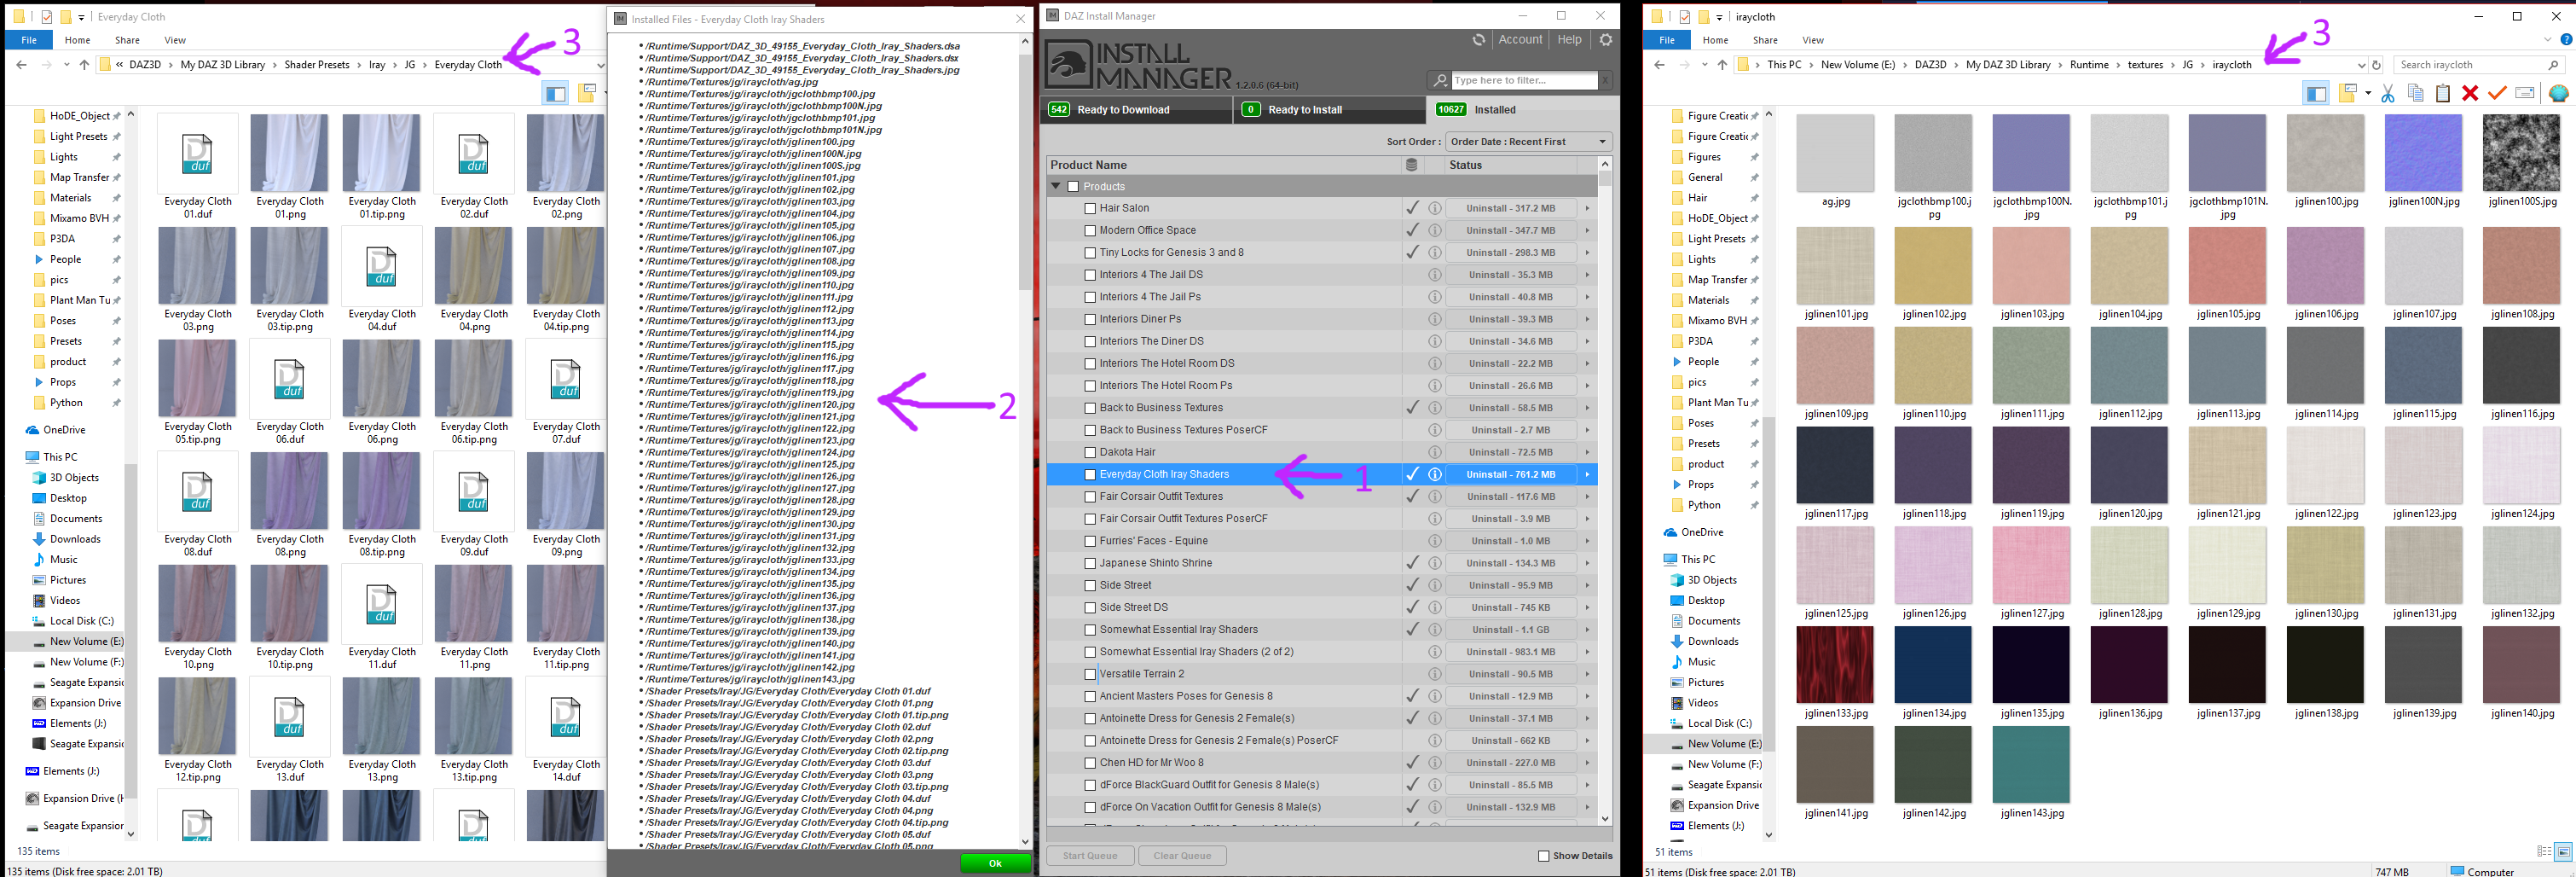This screenshot has height=877, width=2576.
Task: Check the Products group checkbox
Action: [x=1073, y=187]
